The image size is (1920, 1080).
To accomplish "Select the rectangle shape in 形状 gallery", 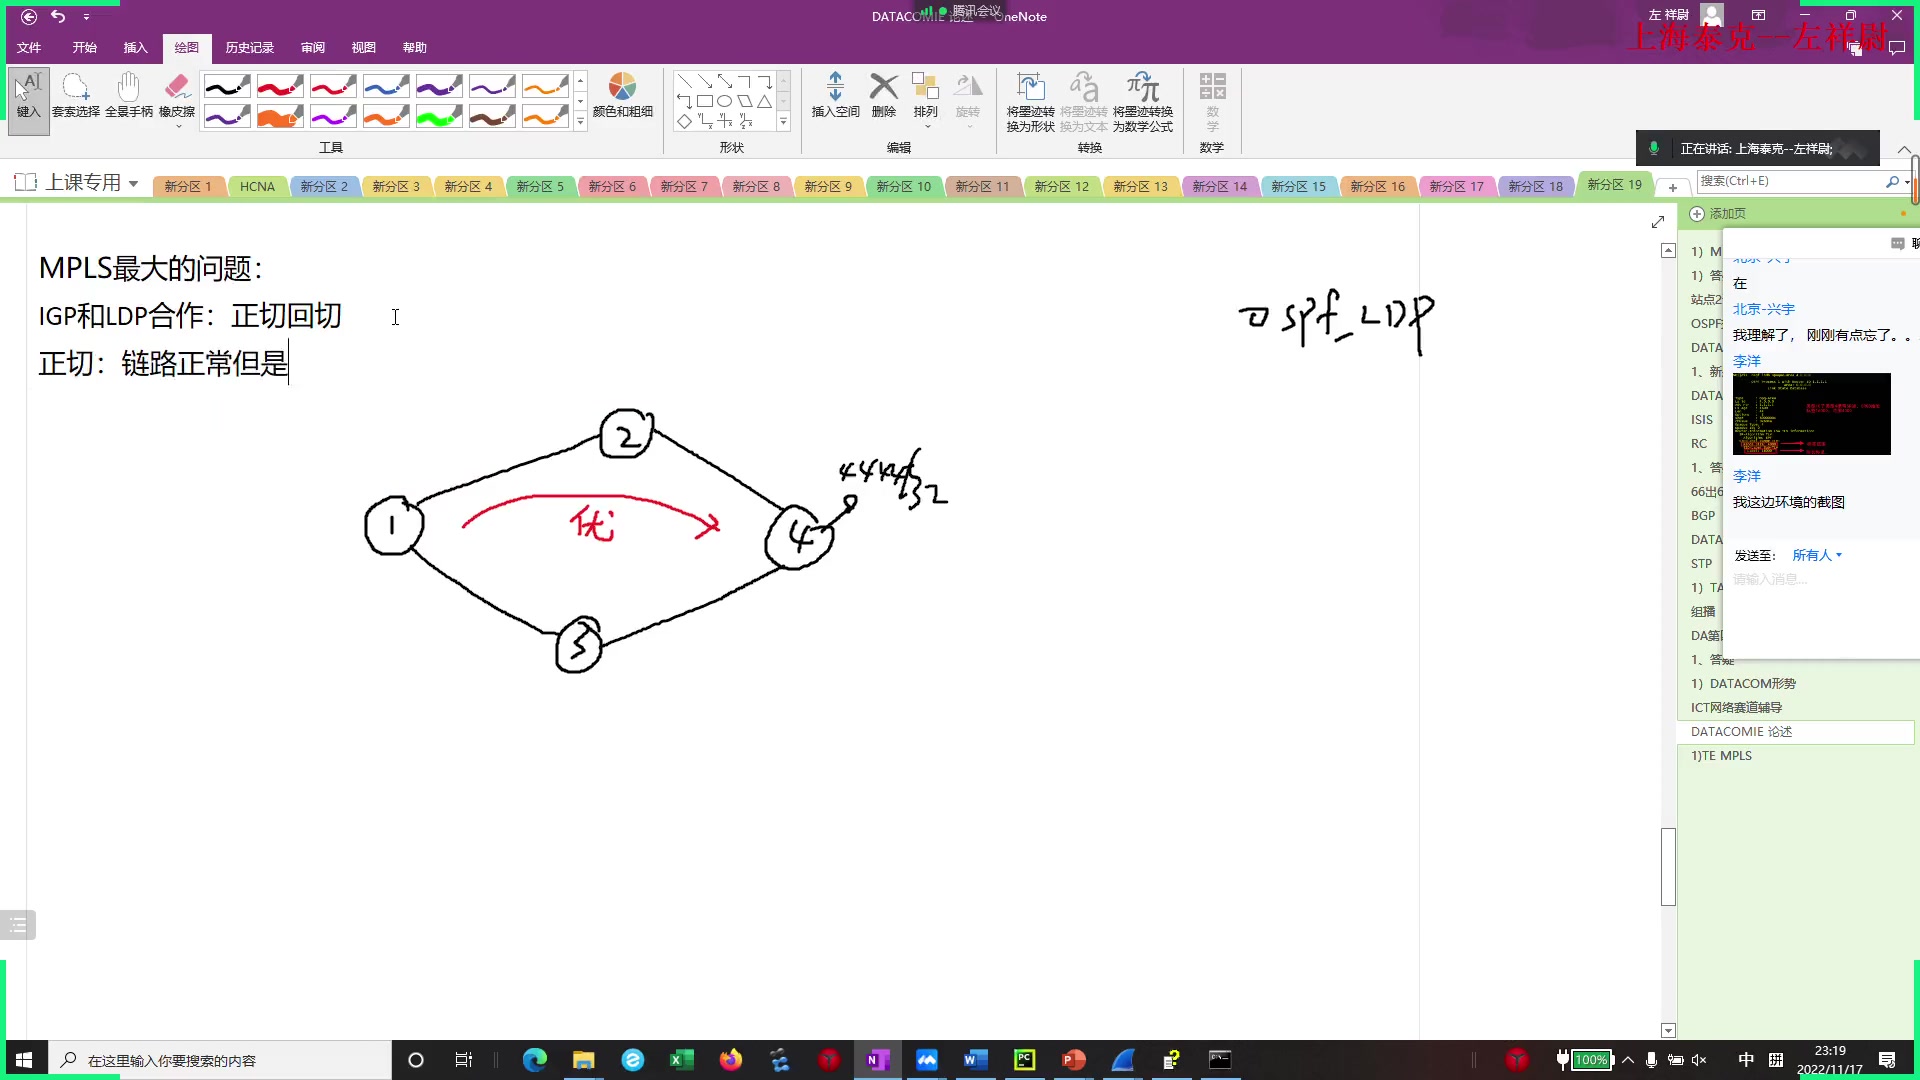I will 705,101.
